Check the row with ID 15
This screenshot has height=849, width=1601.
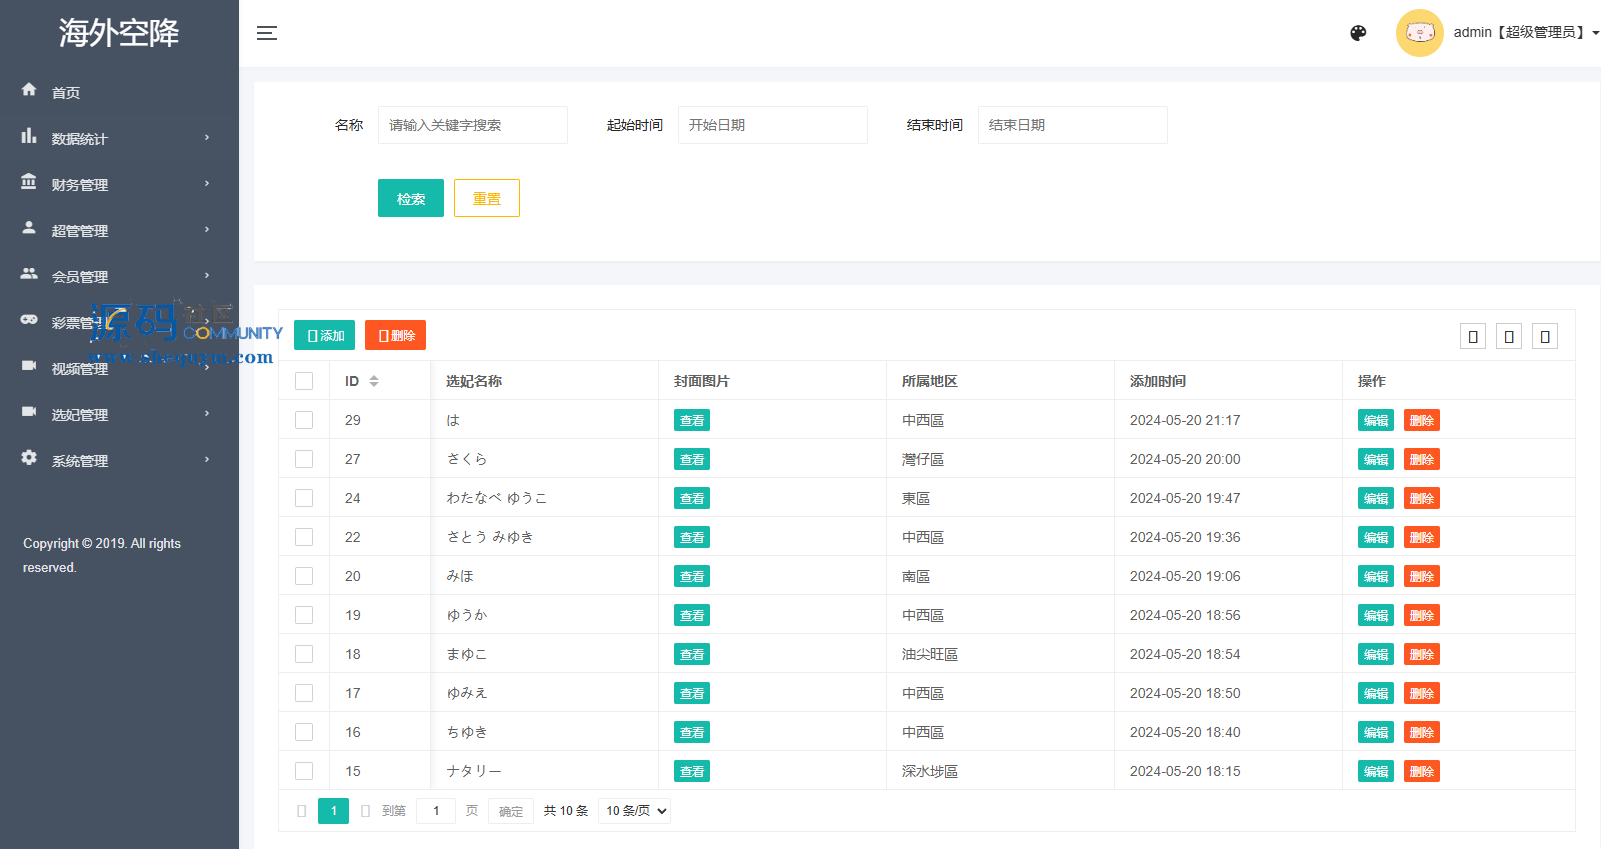(x=304, y=771)
